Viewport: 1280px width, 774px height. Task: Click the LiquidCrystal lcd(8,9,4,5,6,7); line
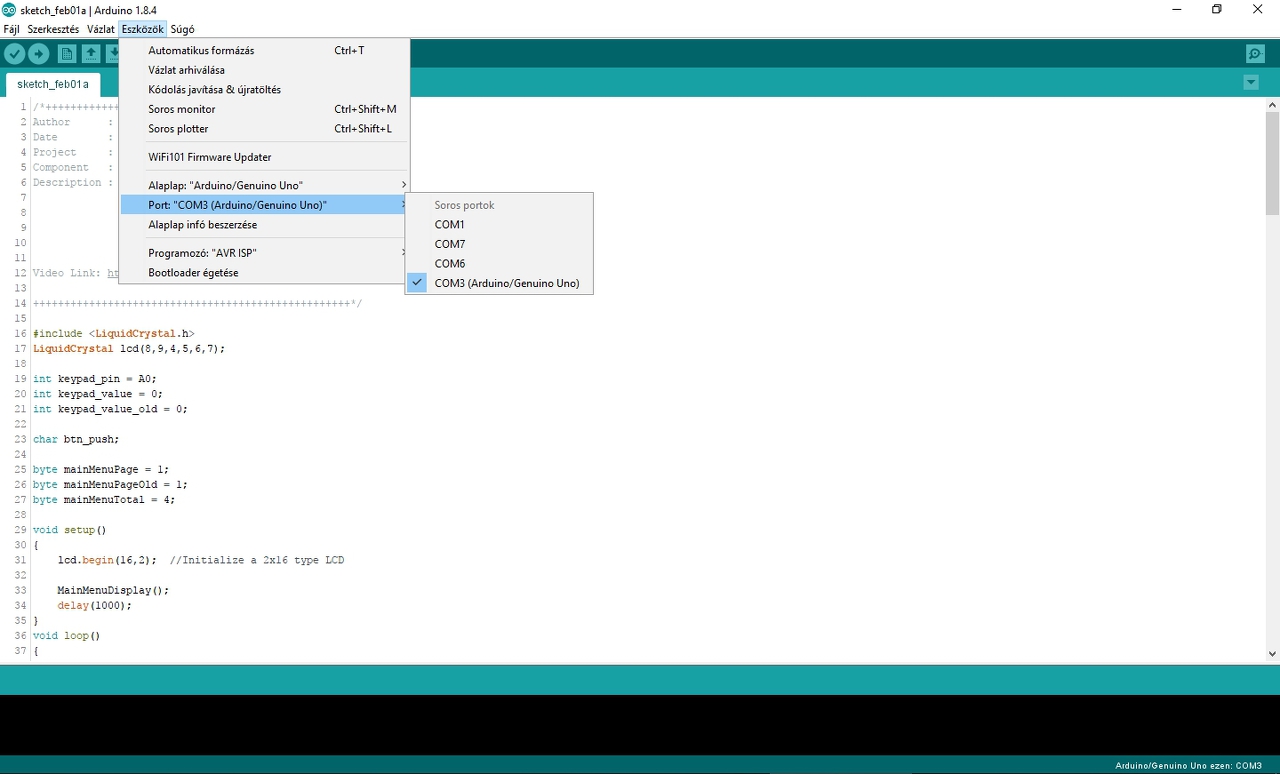[x=129, y=349]
